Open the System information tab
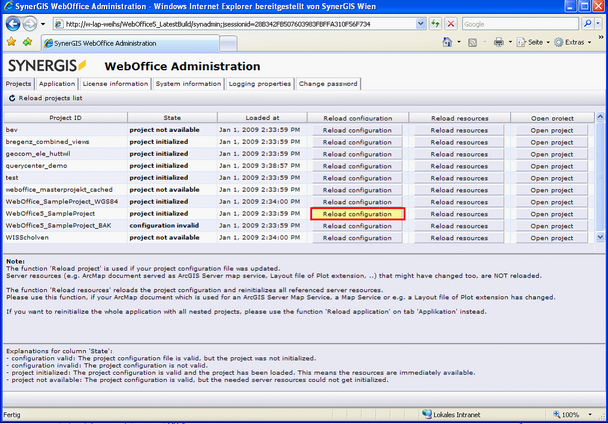Screen dimensions: 608x424 click(x=188, y=84)
